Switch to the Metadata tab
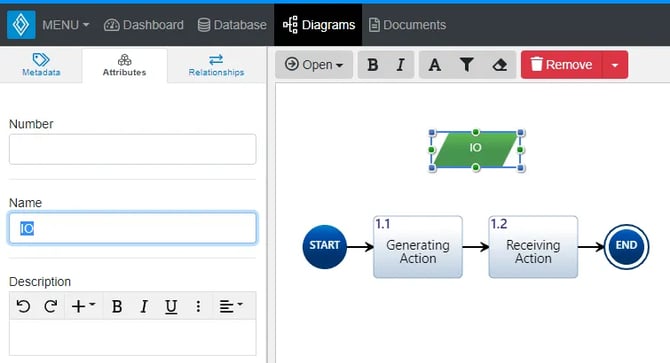This screenshot has height=363, width=670. tap(41, 65)
